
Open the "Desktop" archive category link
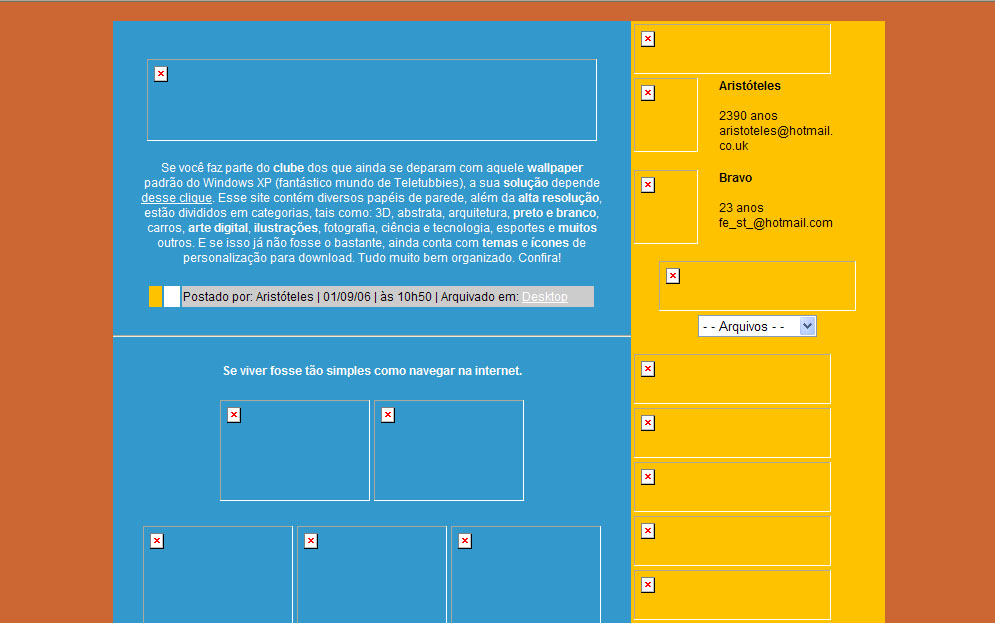(544, 297)
